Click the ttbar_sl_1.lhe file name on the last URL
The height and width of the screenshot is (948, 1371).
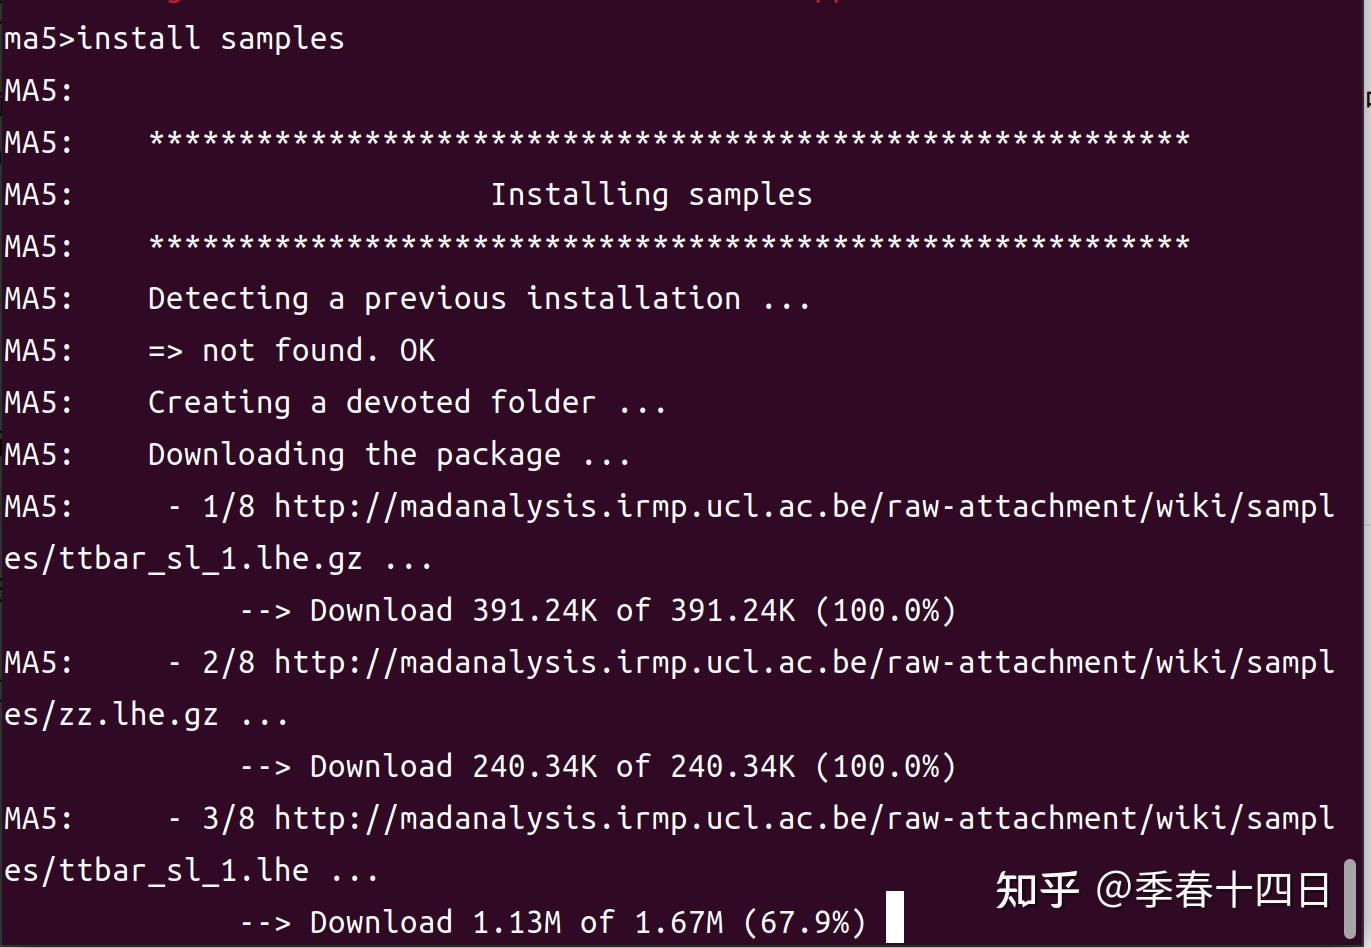183,871
